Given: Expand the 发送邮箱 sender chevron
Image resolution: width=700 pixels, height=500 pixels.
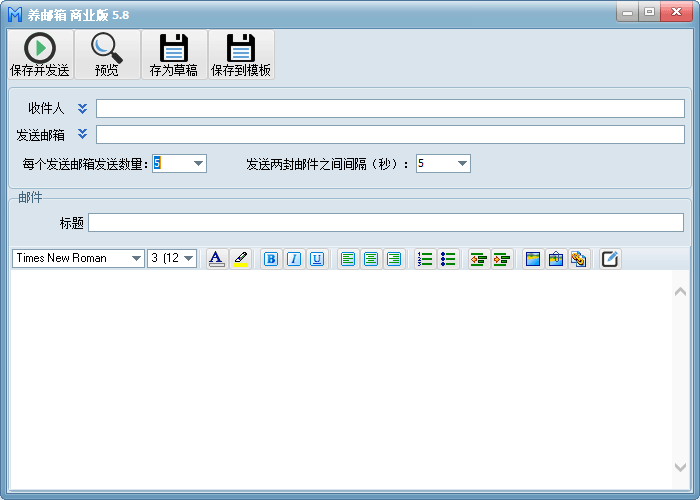Looking at the screenshot, I should [x=82, y=134].
